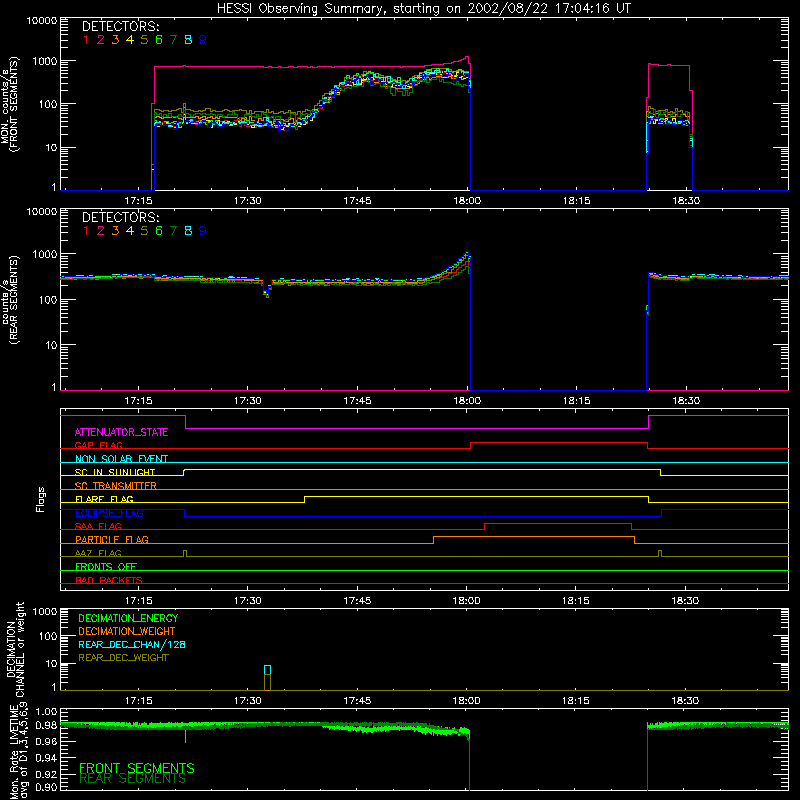
Task: Click the PARTICLE_FLAG label
Action: [x=112, y=539]
